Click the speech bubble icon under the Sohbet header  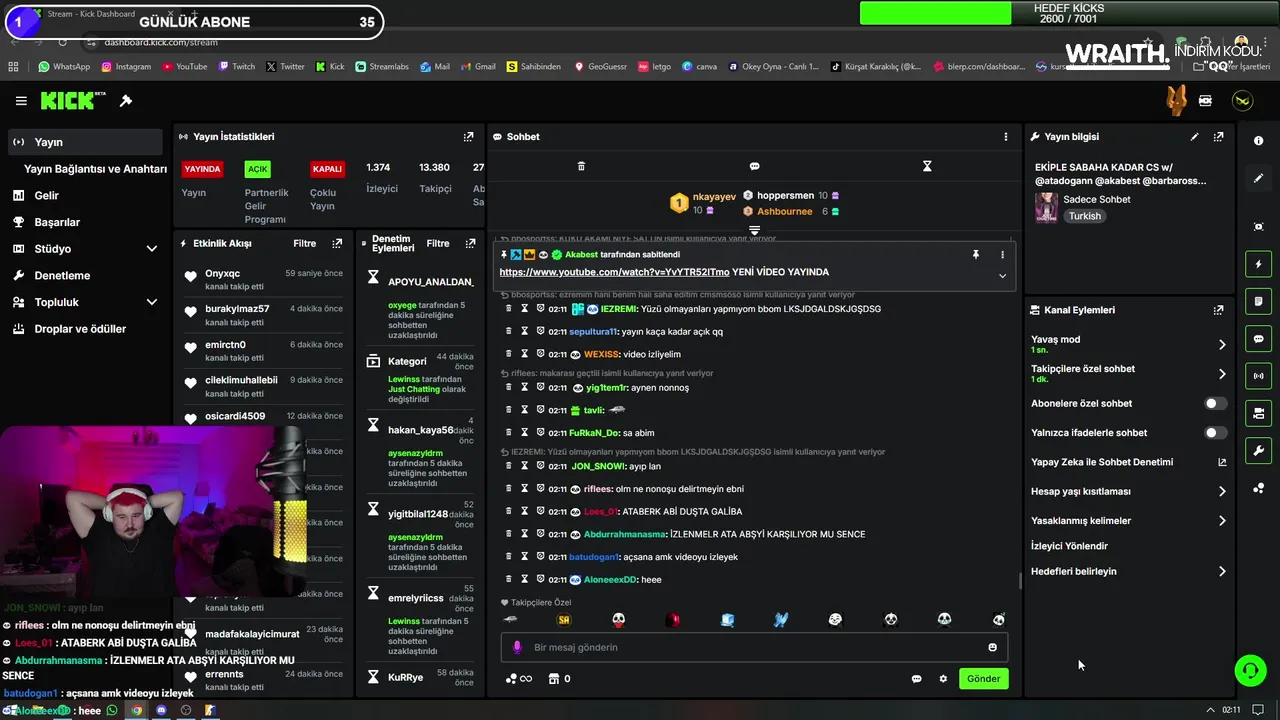(754, 166)
